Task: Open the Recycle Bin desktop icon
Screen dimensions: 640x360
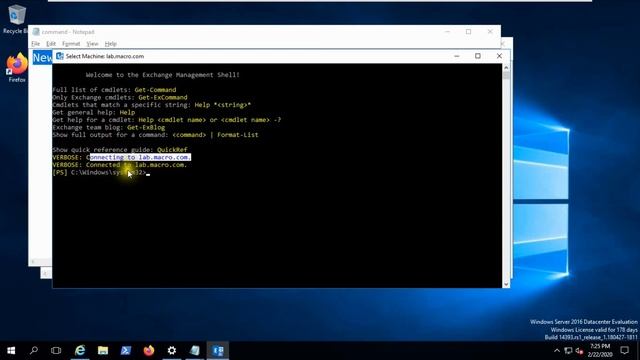Action: [x=16, y=18]
